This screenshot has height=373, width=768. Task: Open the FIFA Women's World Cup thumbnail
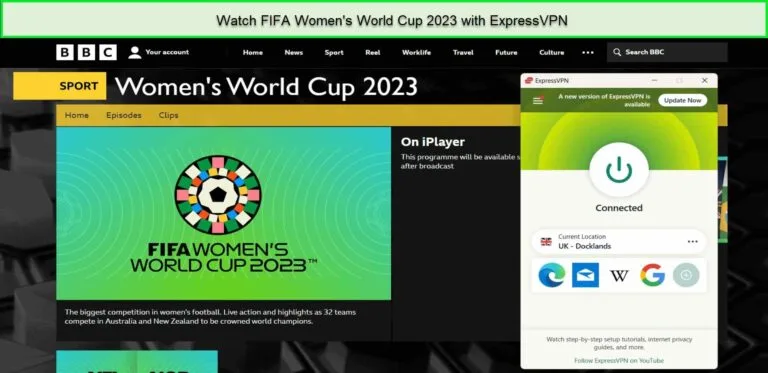223,213
